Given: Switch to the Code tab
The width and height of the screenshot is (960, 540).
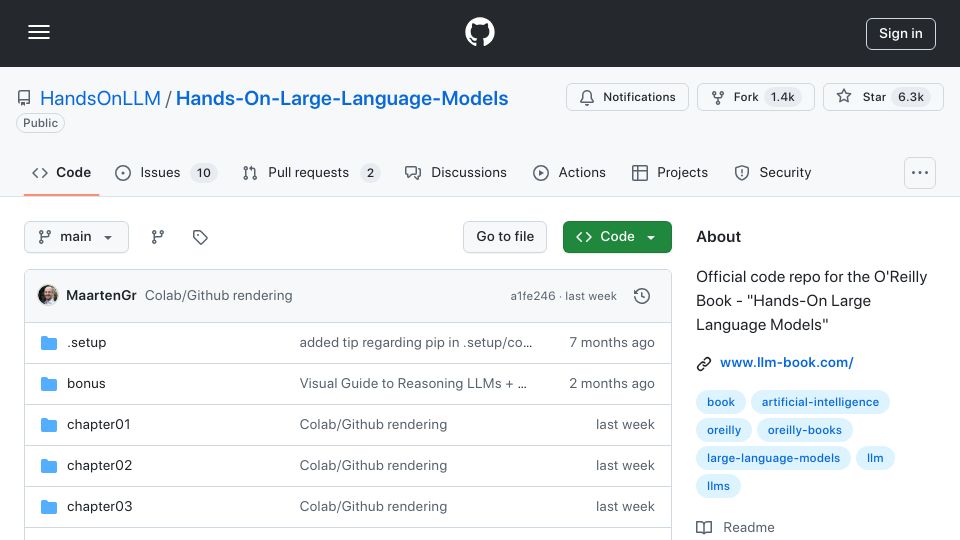Looking at the screenshot, I should tap(61, 173).
